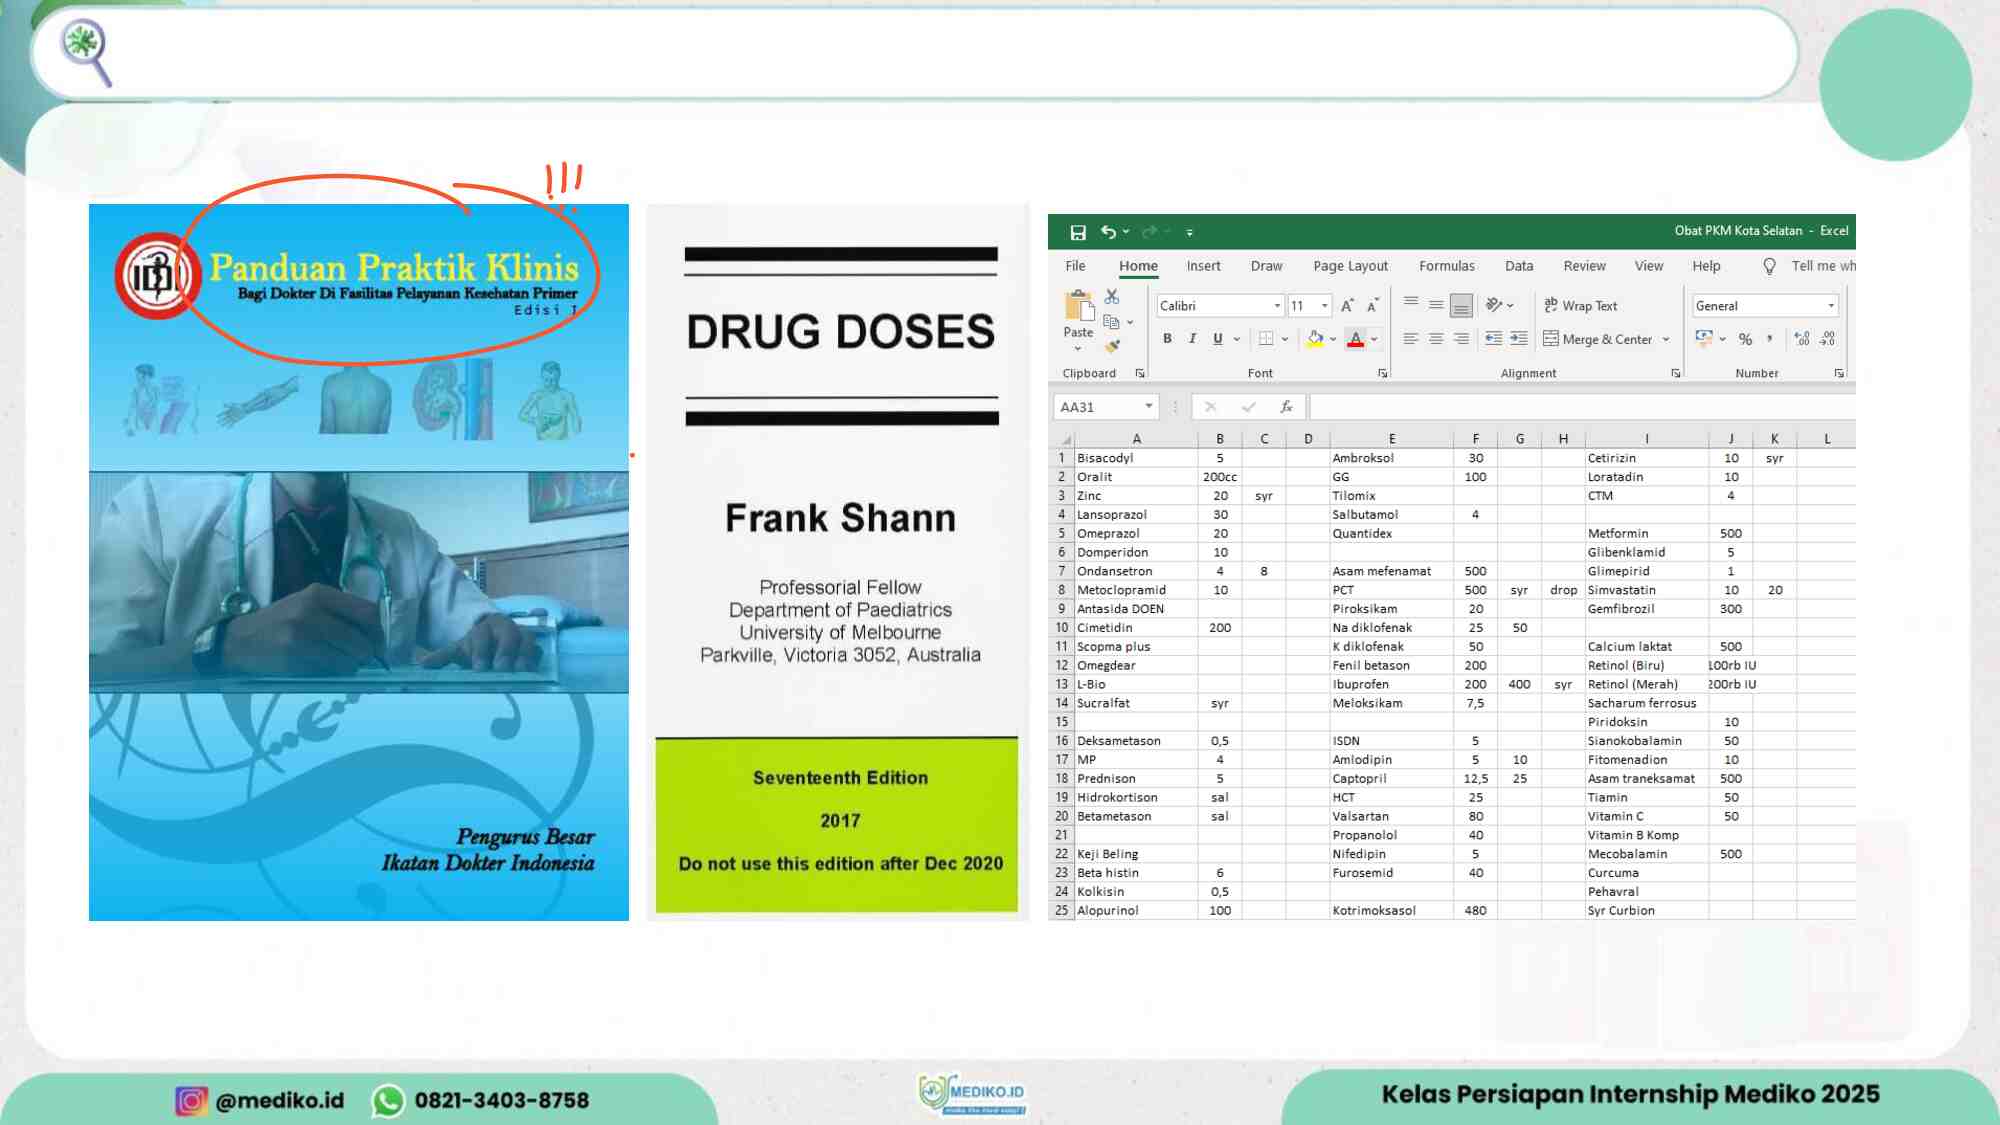Toggle bottom align button

(x=1461, y=305)
